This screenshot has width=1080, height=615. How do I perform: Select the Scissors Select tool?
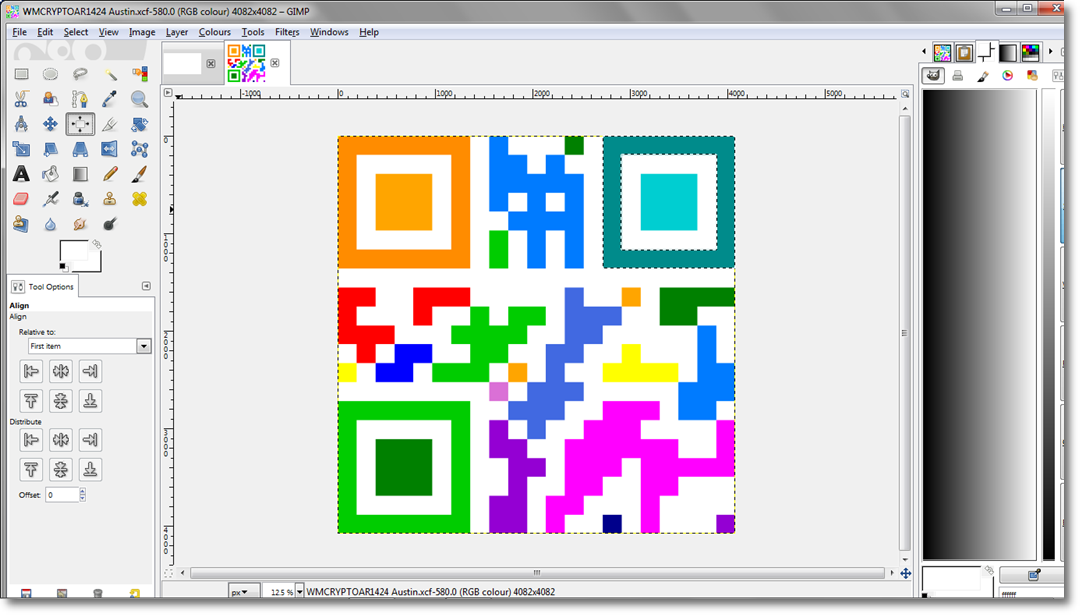click(x=21, y=99)
